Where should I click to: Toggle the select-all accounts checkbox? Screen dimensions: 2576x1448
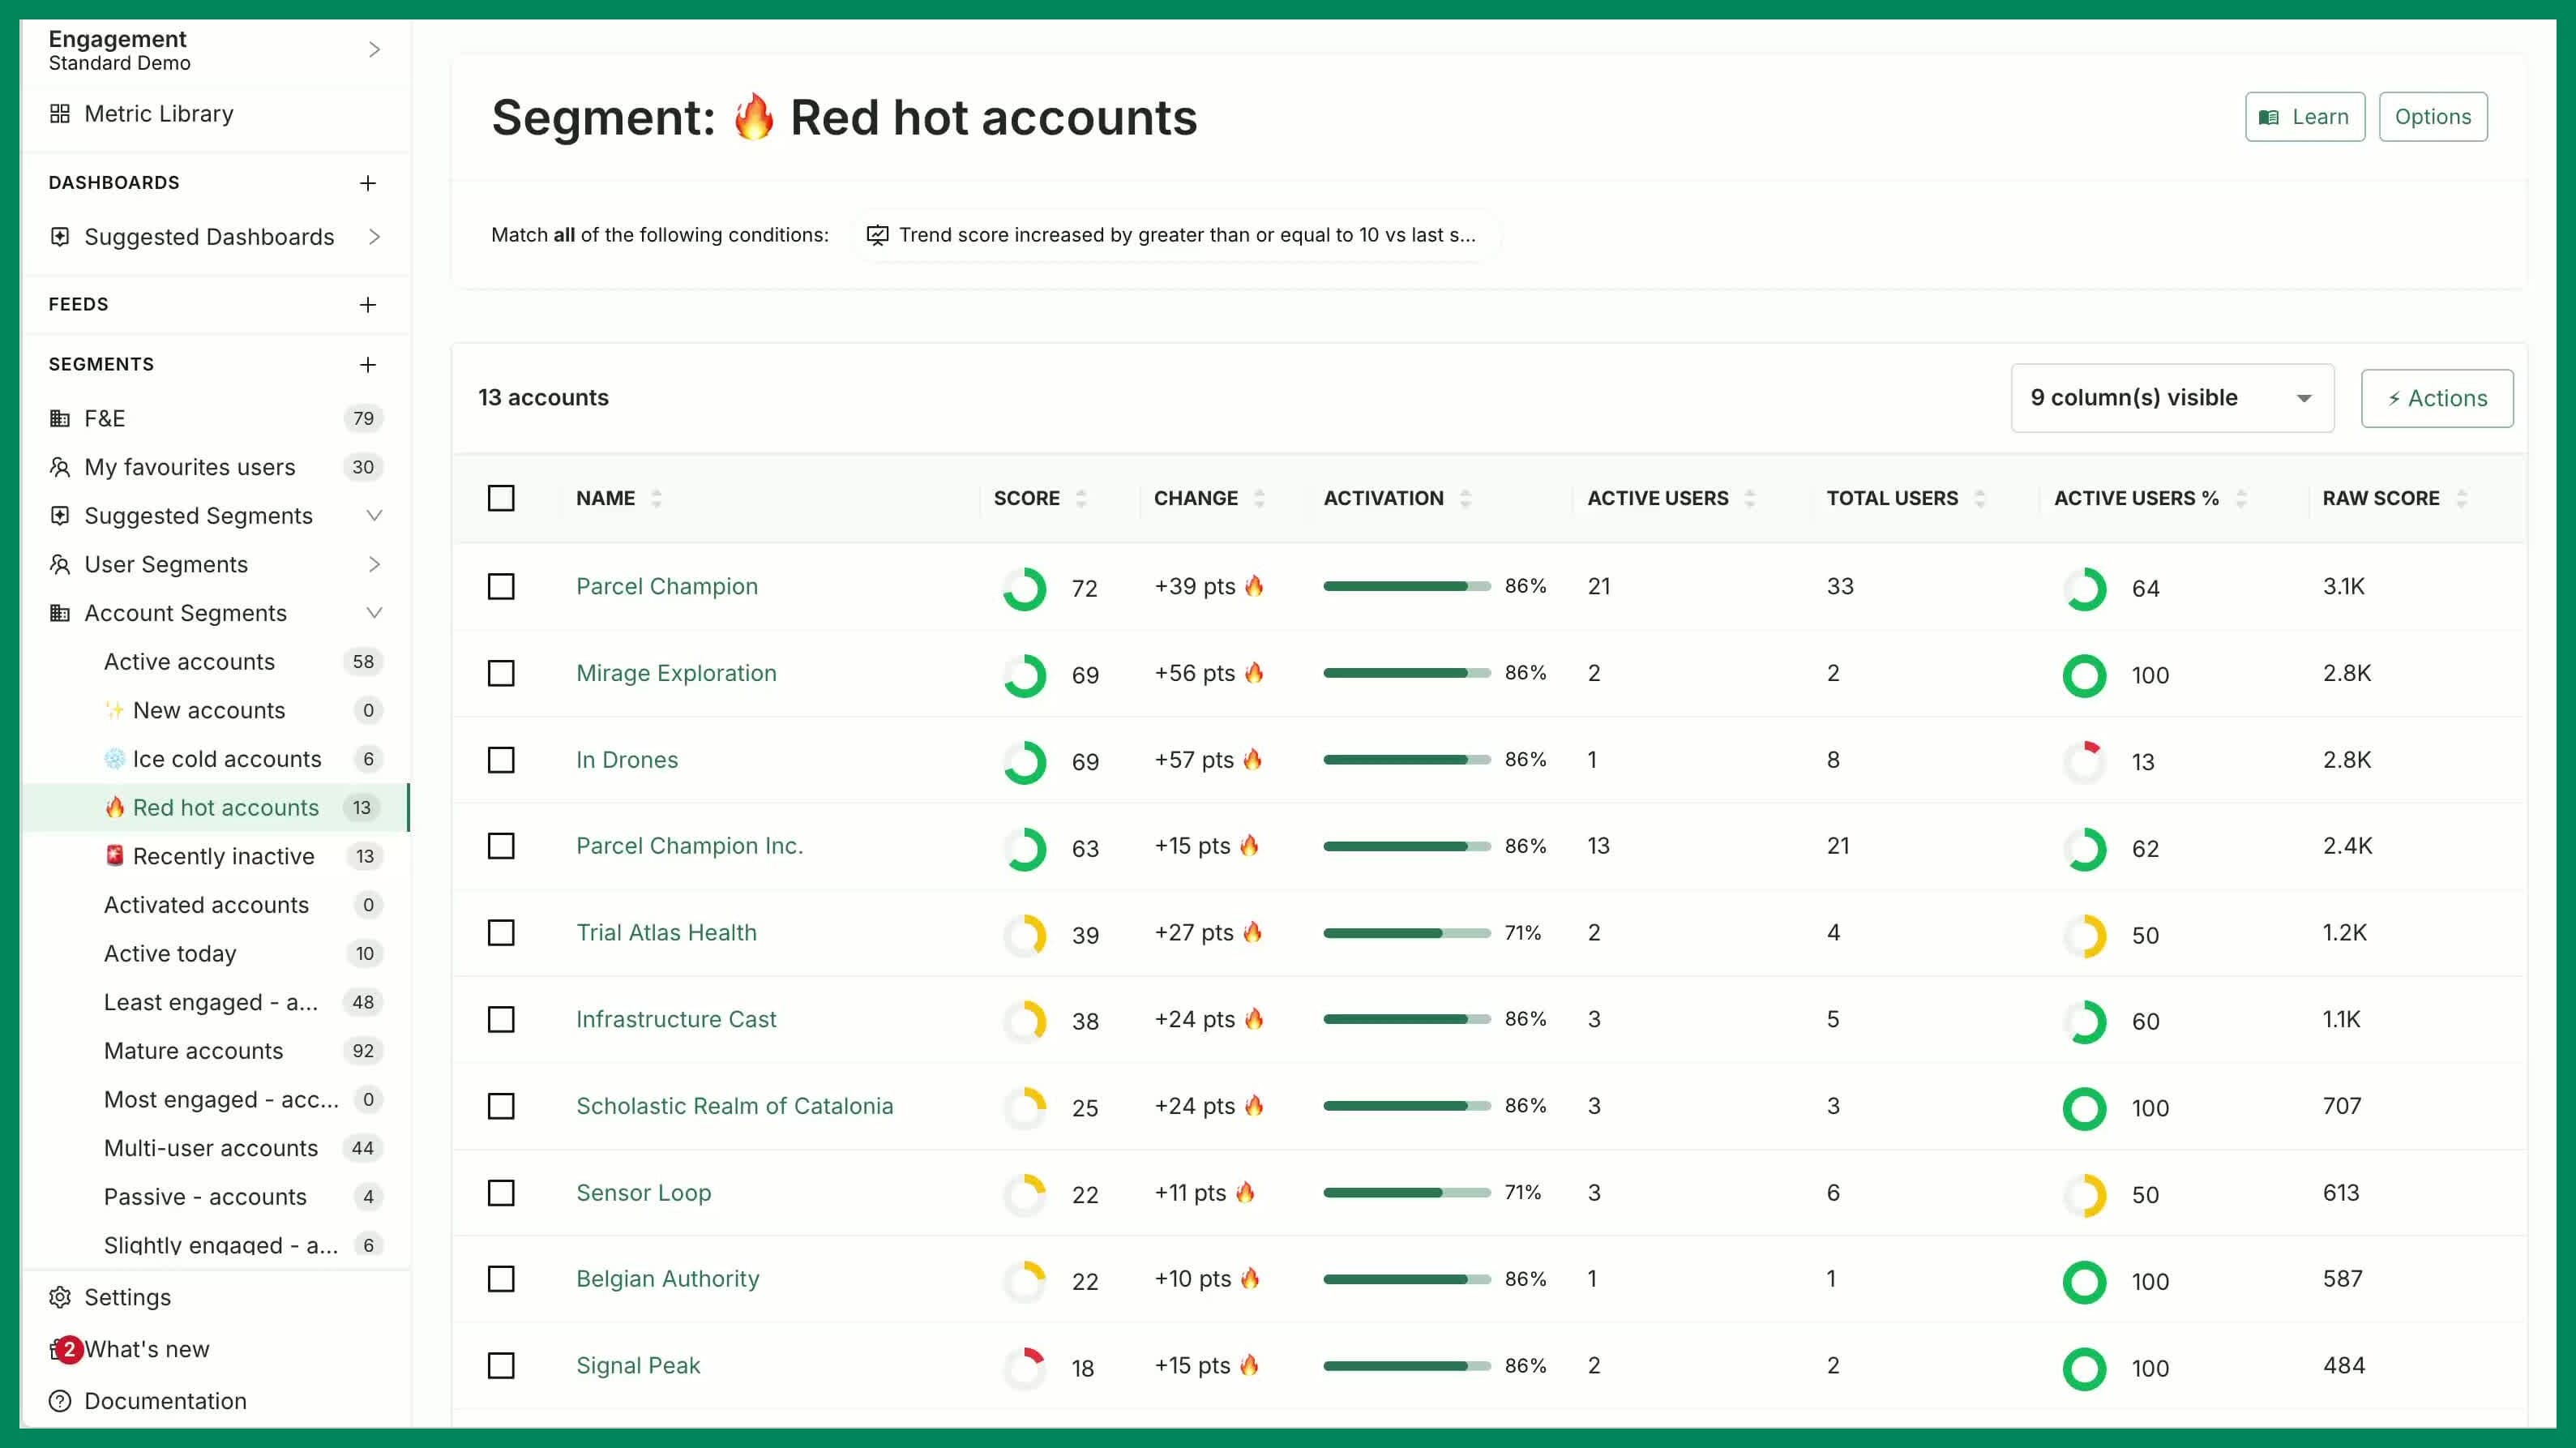(x=501, y=498)
